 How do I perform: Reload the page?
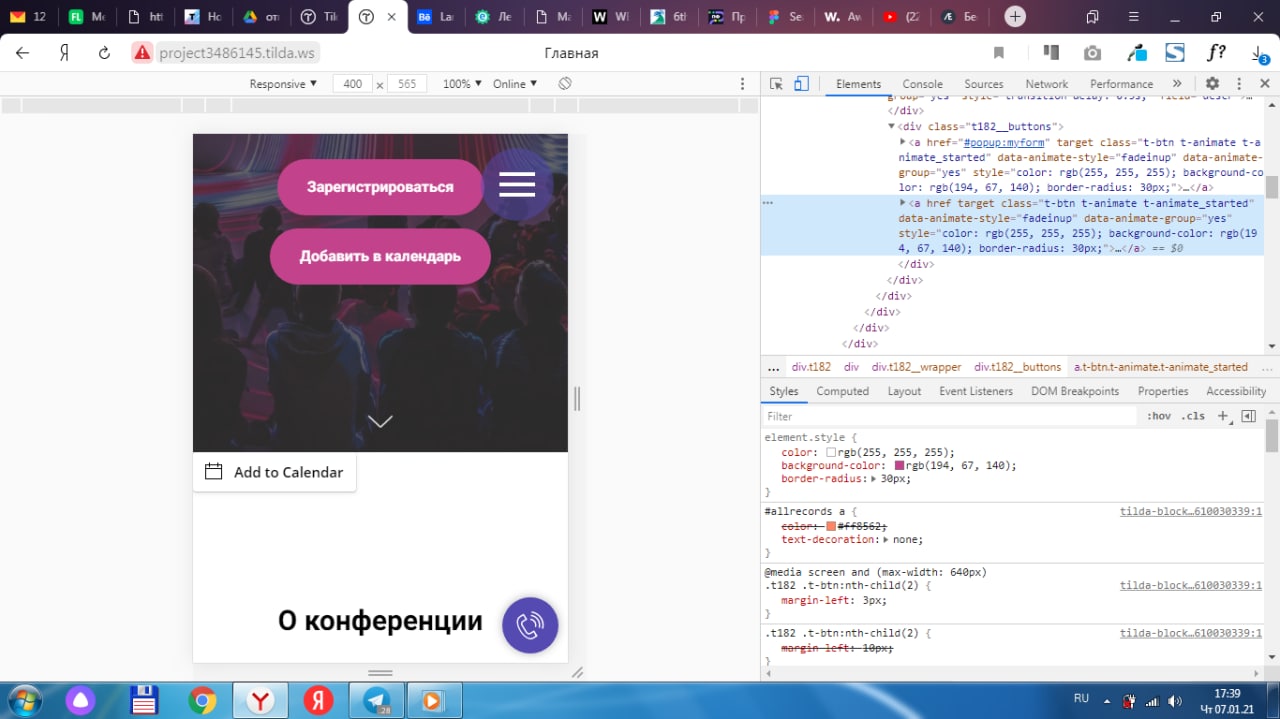tap(103, 53)
